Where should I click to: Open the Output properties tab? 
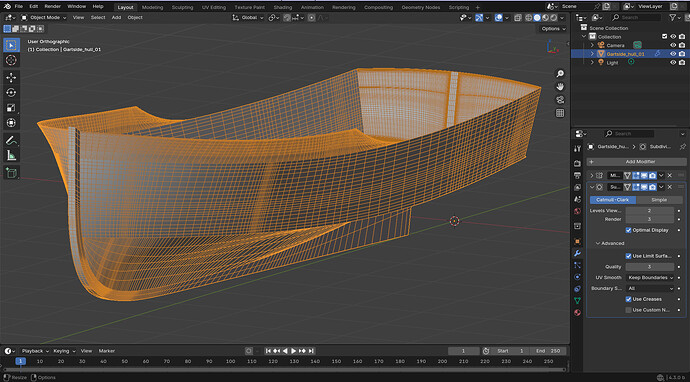pos(578,176)
